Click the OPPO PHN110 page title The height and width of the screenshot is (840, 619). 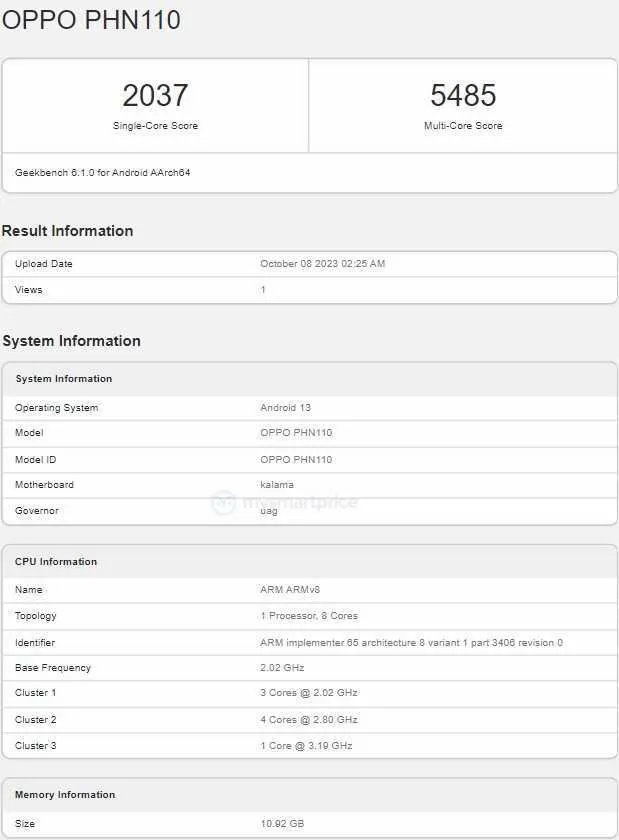[91, 20]
